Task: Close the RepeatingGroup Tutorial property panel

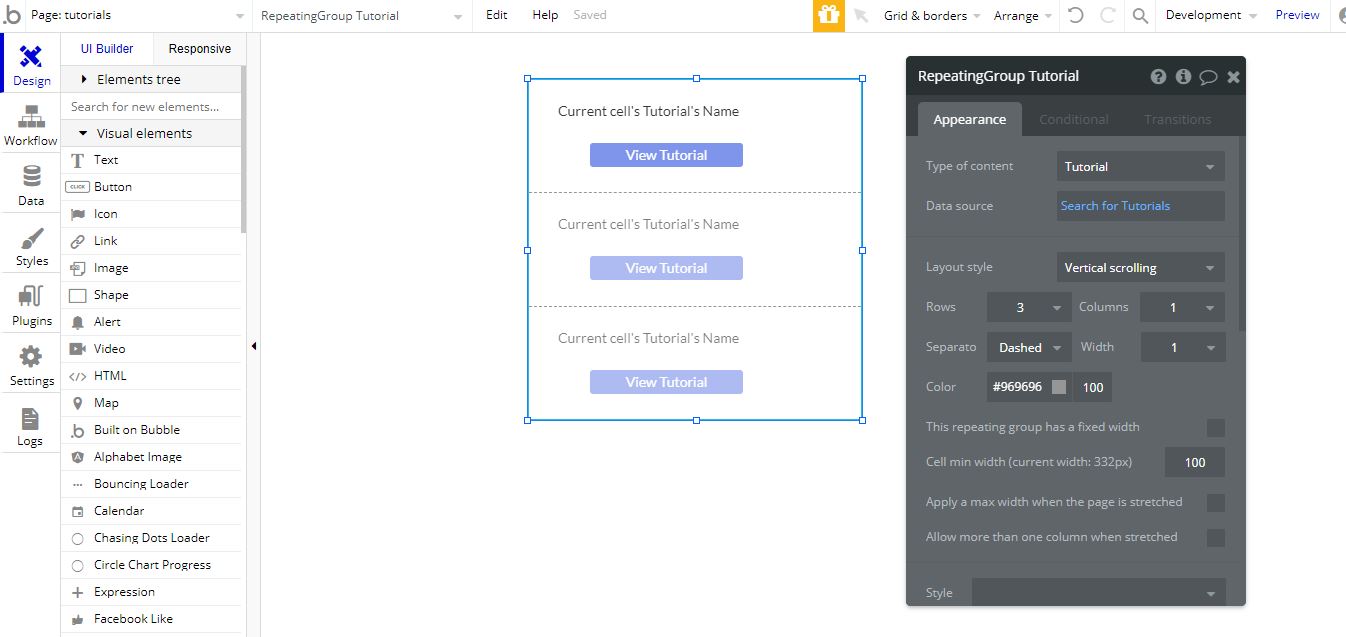Action: 1233,76
